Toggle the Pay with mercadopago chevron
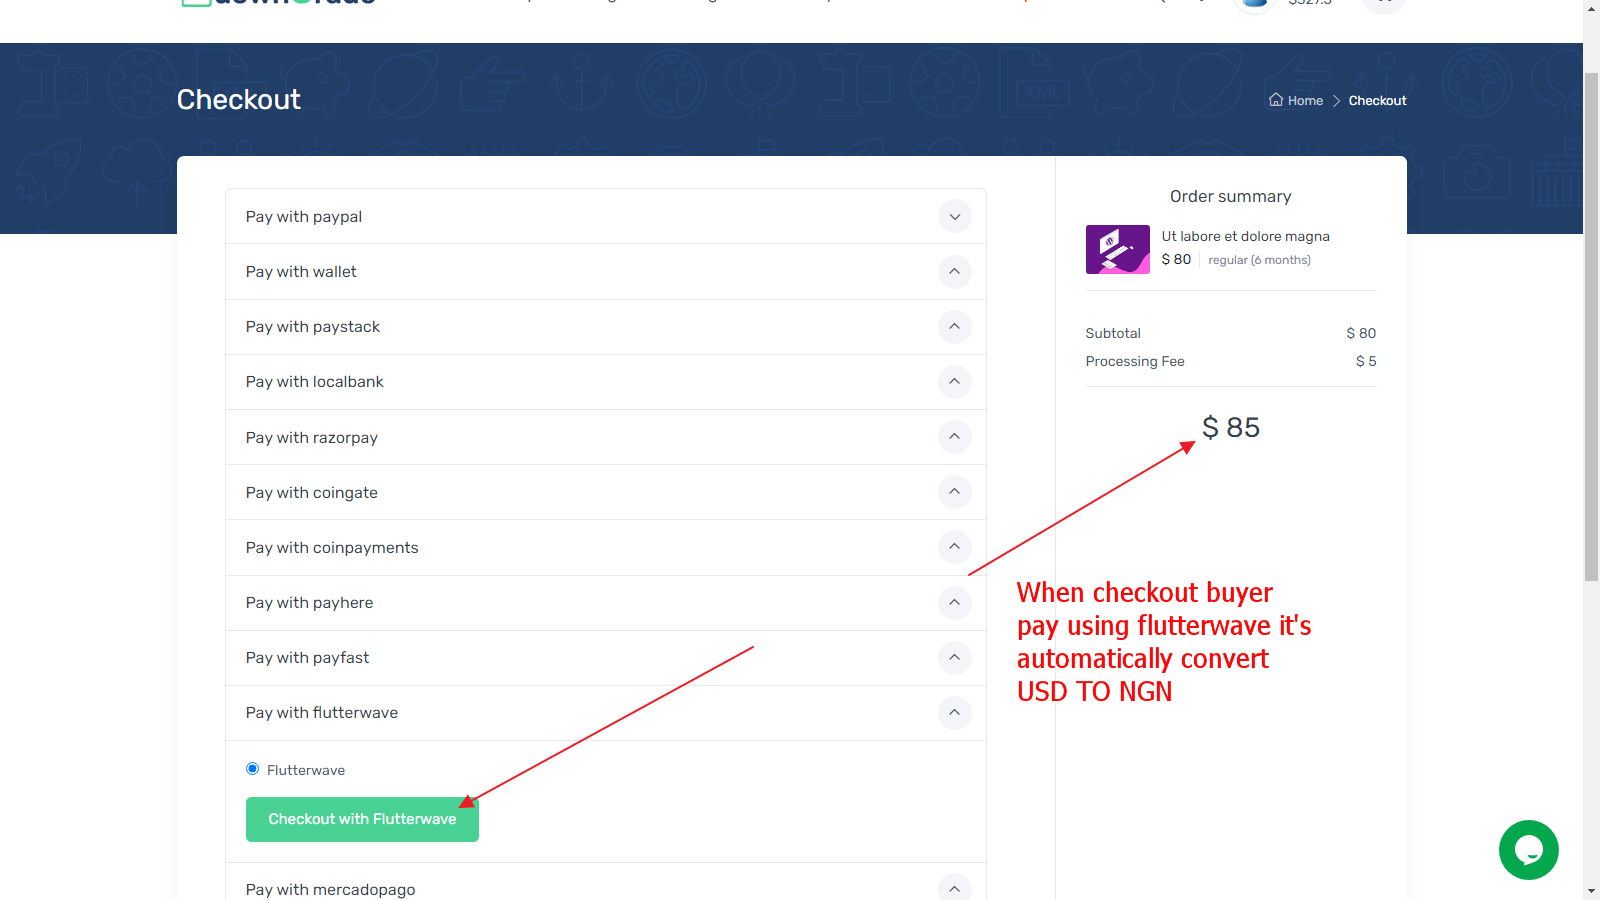 pyautogui.click(x=955, y=889)
